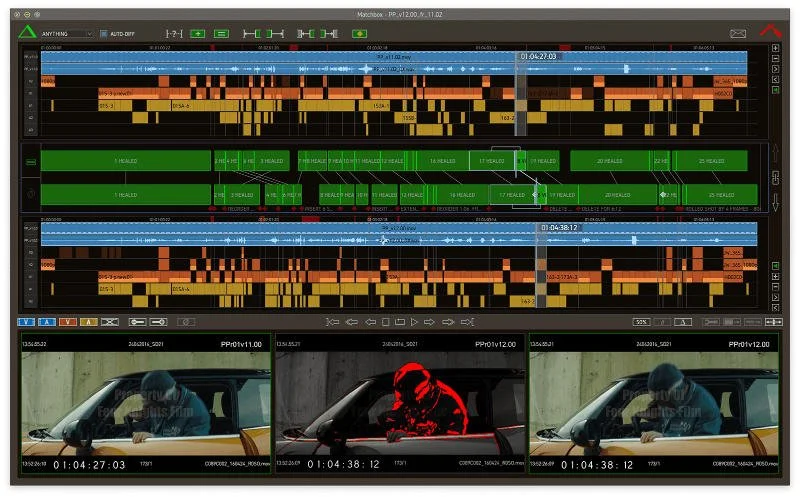Click the loop rectangle transport button
800x497 pixels.
point(400,322)
